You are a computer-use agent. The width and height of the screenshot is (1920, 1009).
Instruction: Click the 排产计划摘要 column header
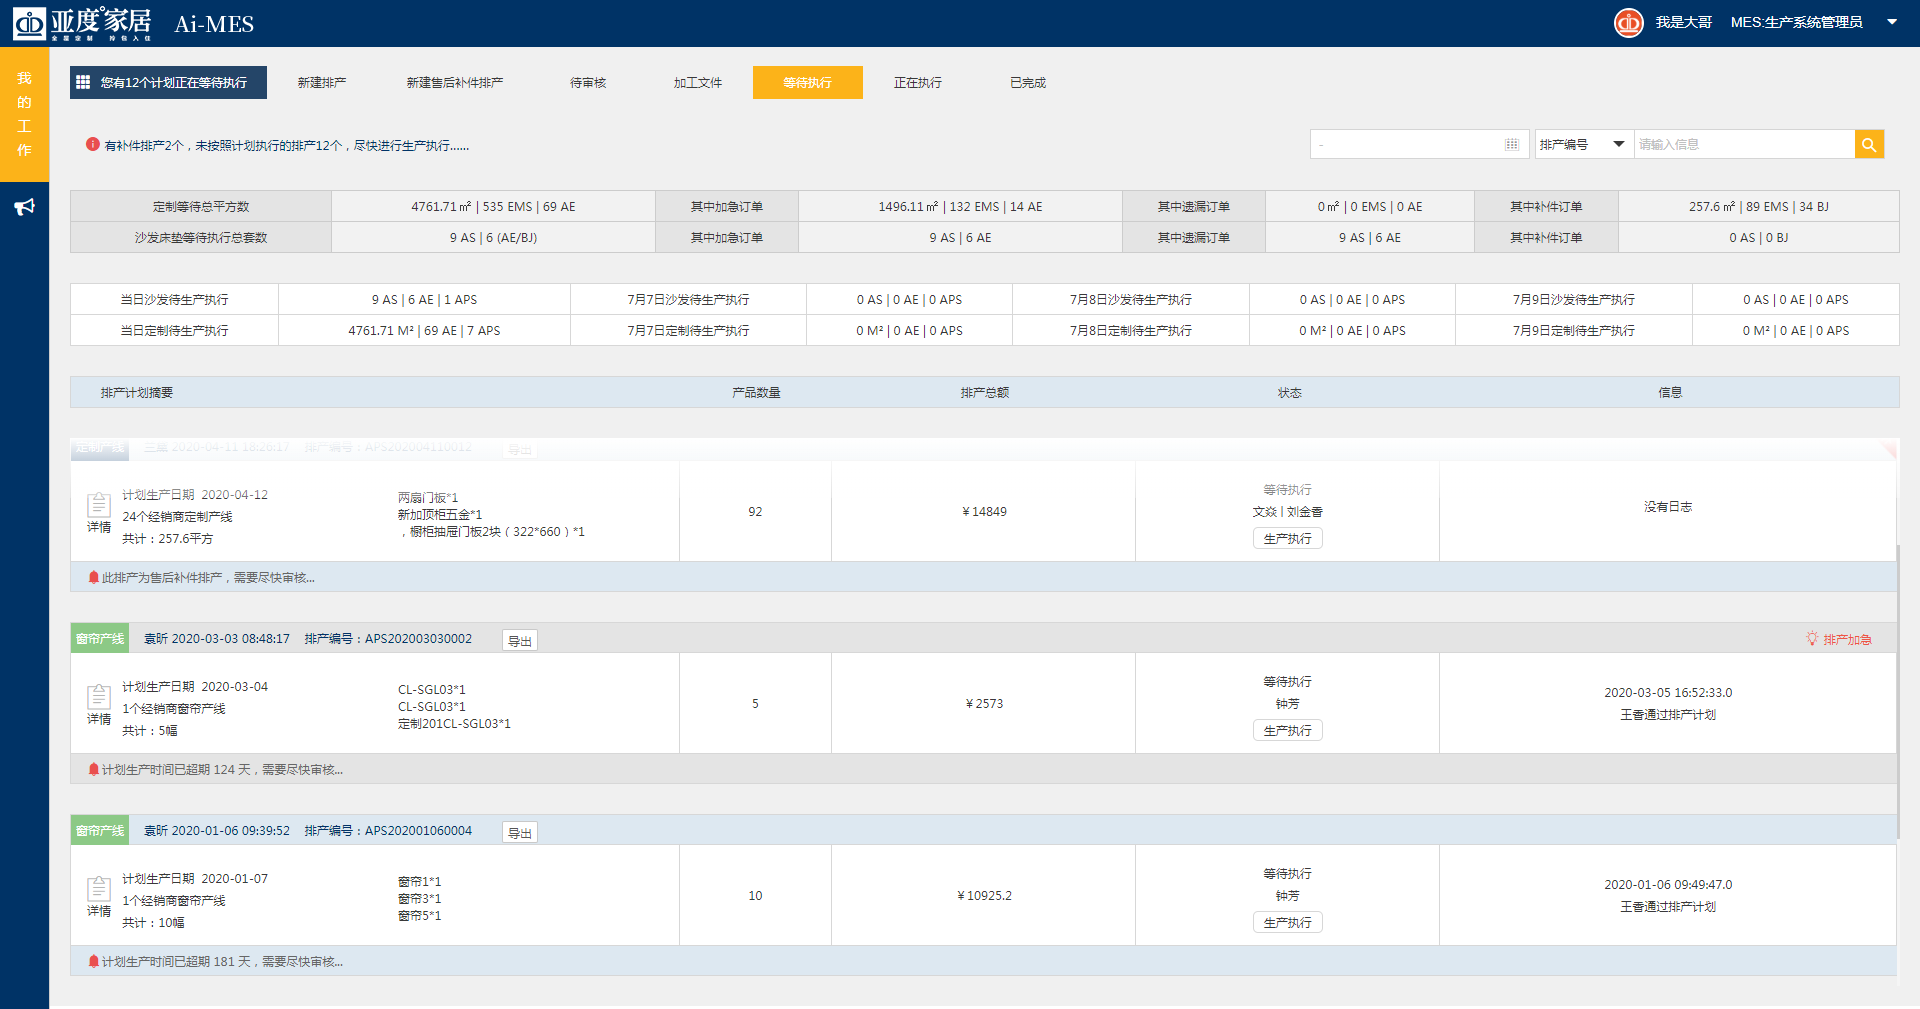[137, 392]
